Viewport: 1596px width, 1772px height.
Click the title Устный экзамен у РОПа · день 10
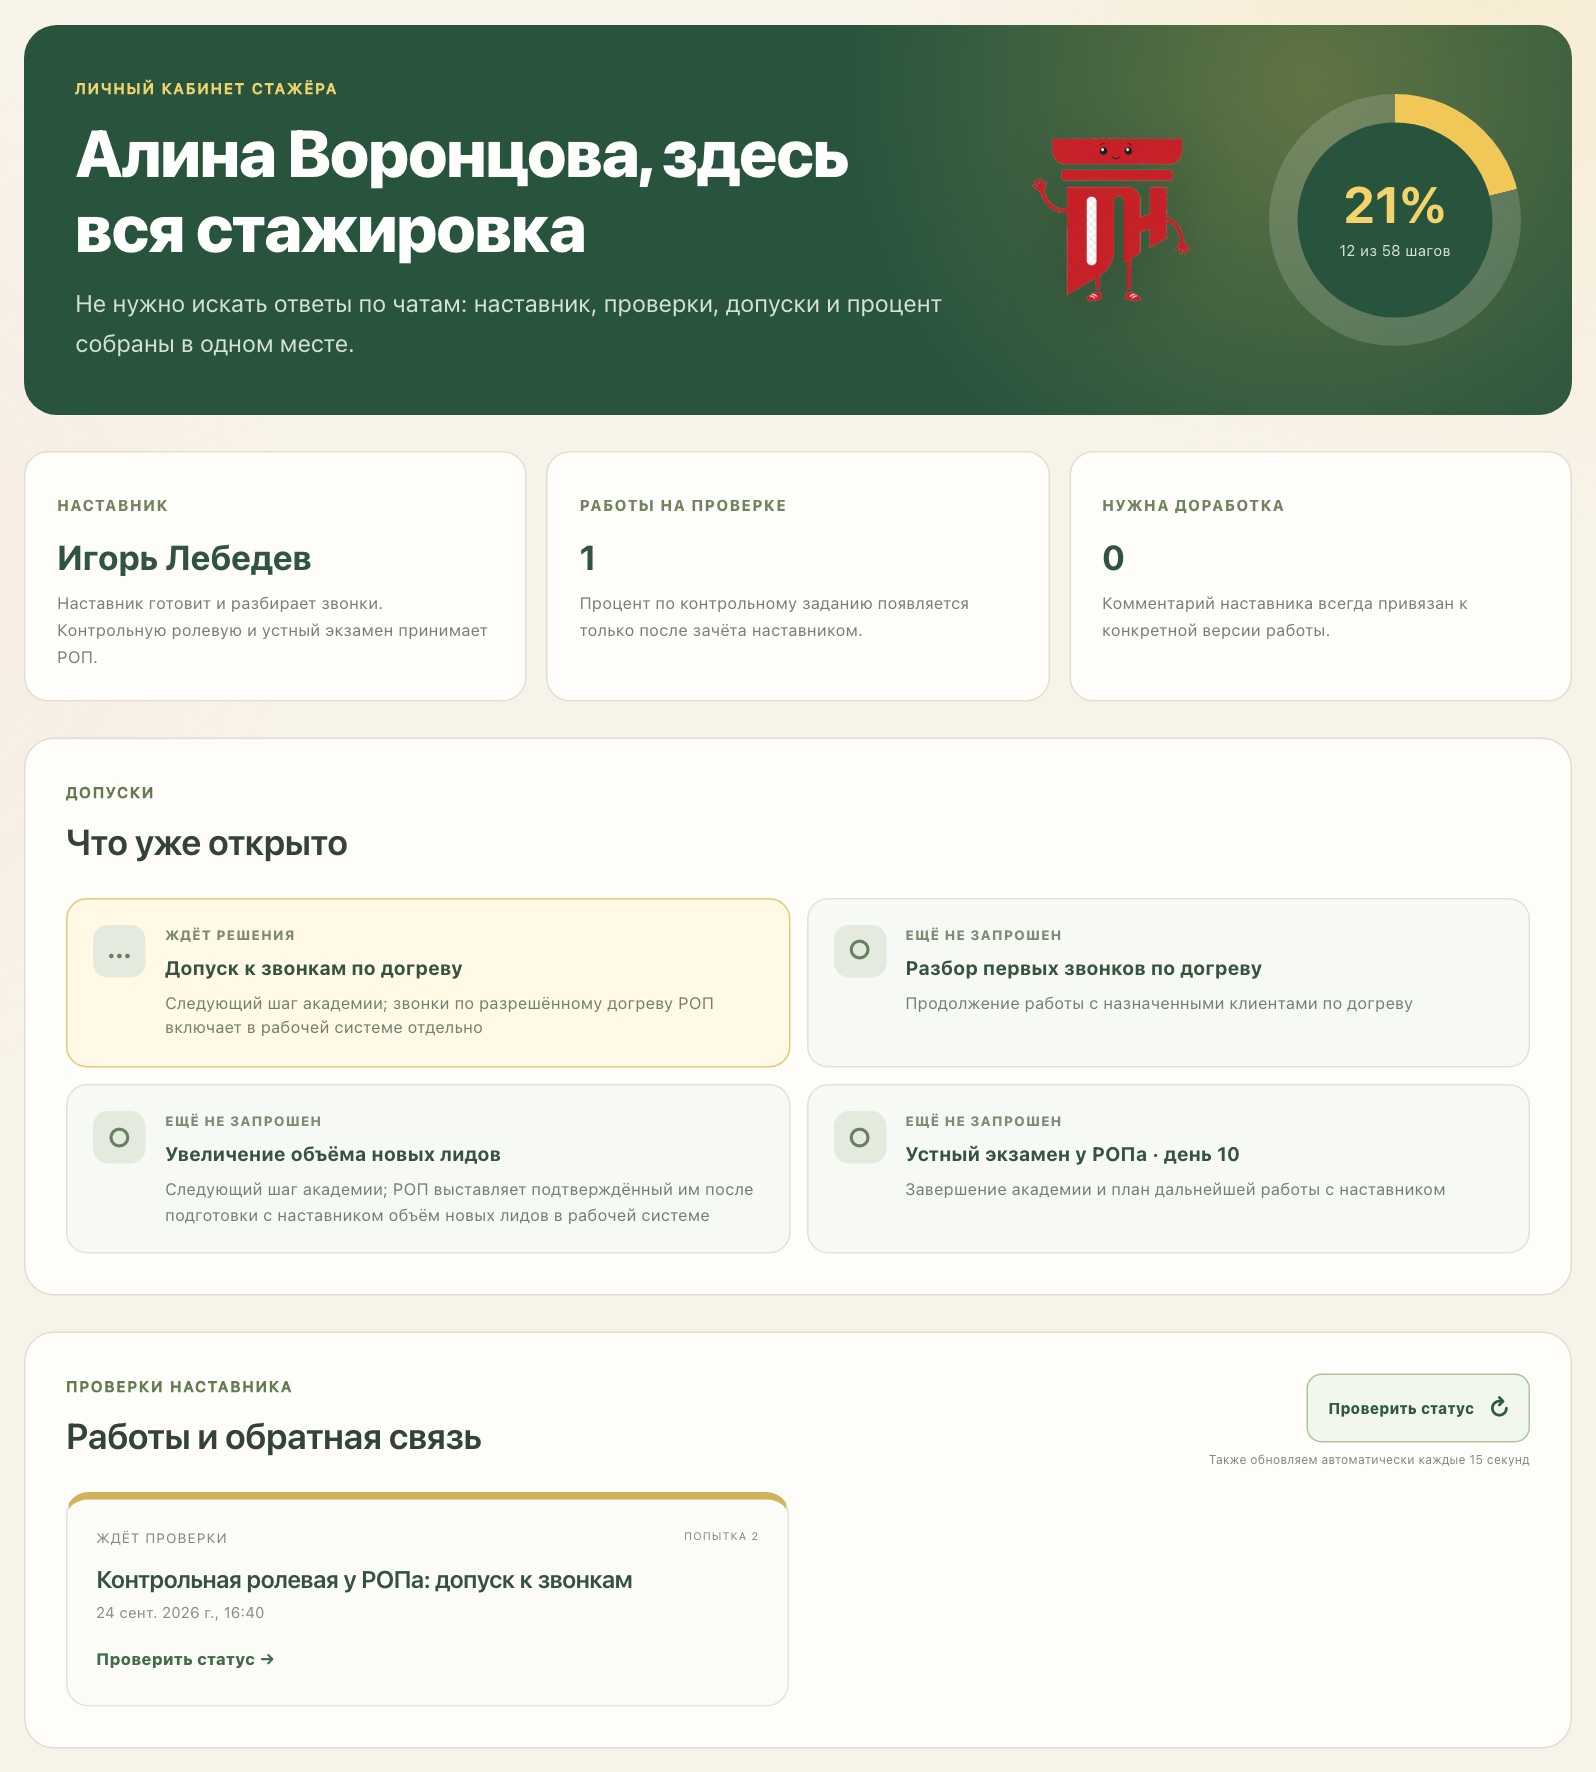coord(1072,1154)
